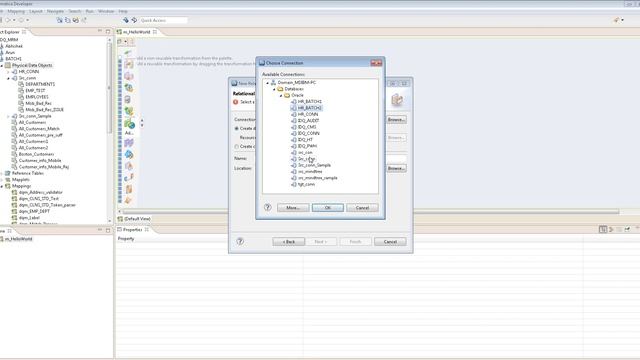Viewport: 640px width, 360px height.
Task: Select EMPLOYEES in Object Explorer
Action: click(x=37, y=97)
